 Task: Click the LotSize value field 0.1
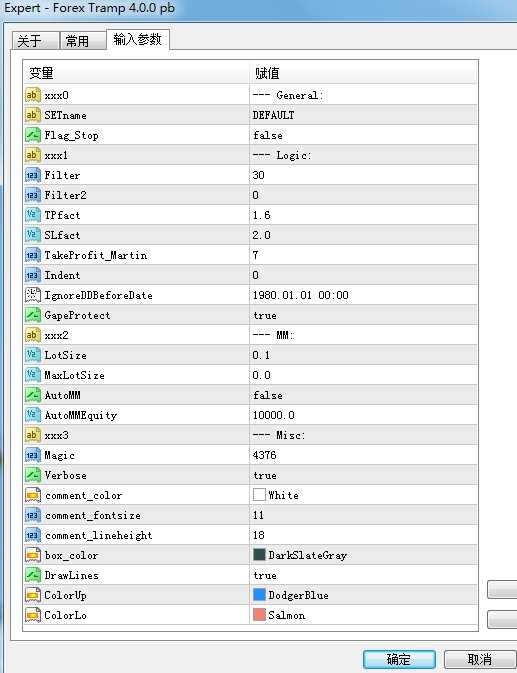coord(363,355)
